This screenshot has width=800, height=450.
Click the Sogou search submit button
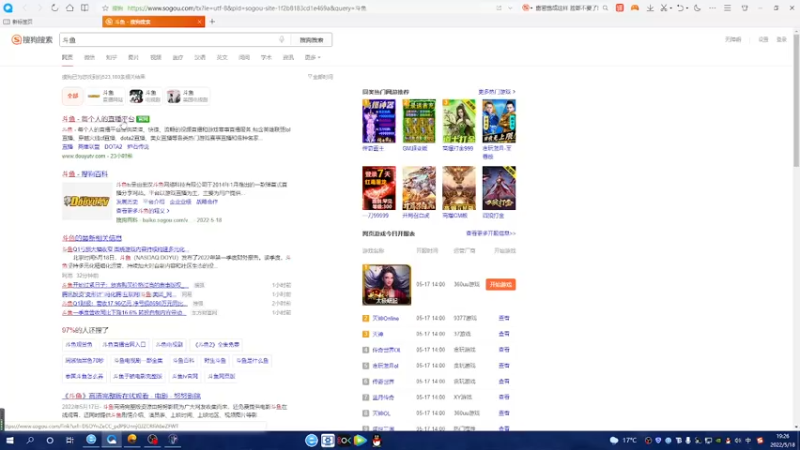tap(311, 40)
